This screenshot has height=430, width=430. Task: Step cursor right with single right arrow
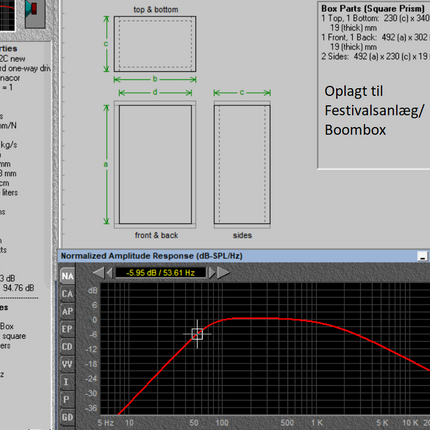click(212, 273)
